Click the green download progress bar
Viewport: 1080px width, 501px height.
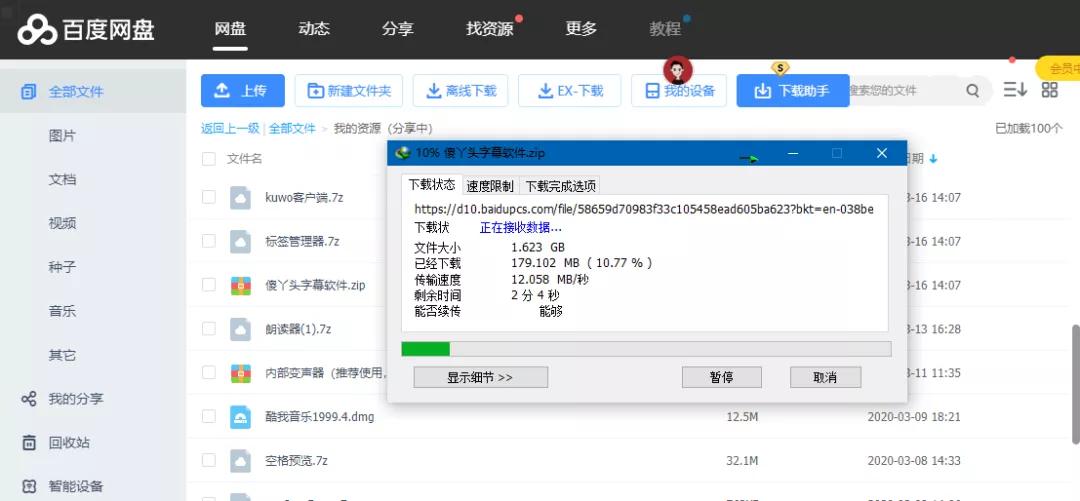coord(426,349)
